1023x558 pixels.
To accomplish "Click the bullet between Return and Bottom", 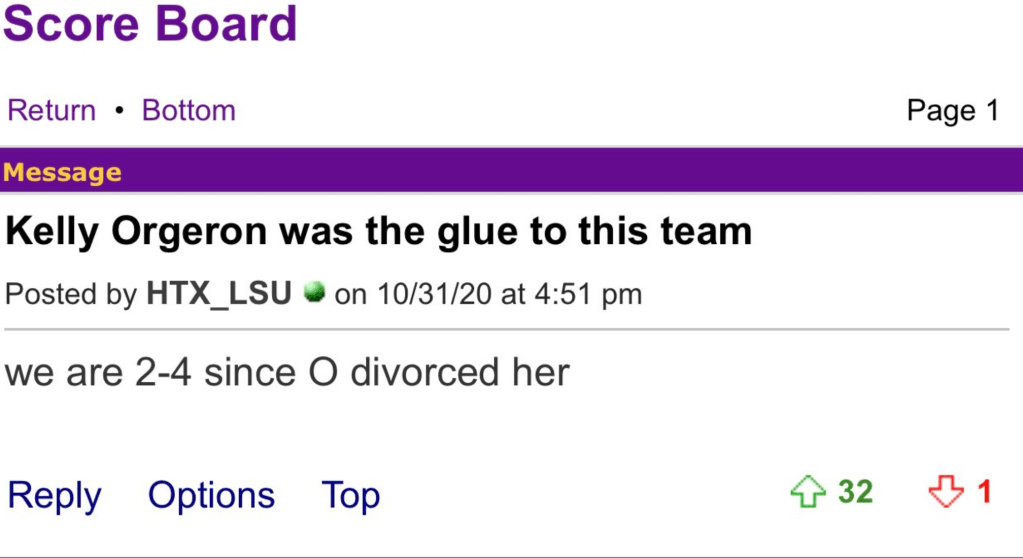I will click(119, 110).
